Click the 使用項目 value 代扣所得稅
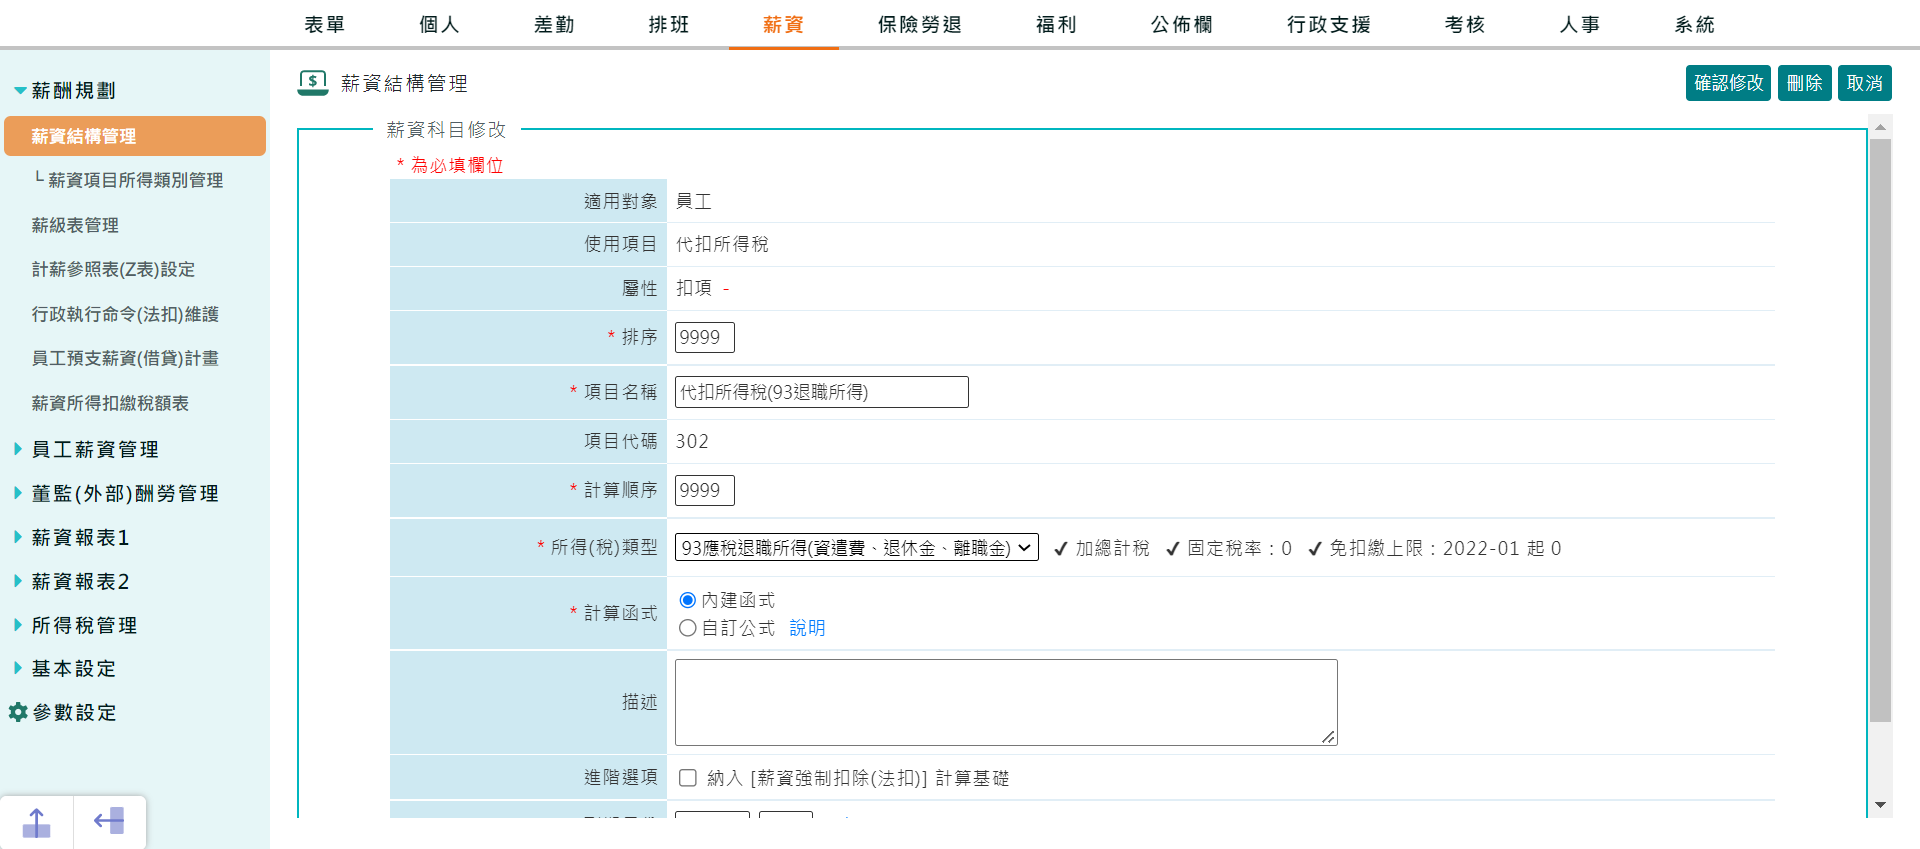The width and height of the screenshot is (1920, 849). tap(722, 244)
